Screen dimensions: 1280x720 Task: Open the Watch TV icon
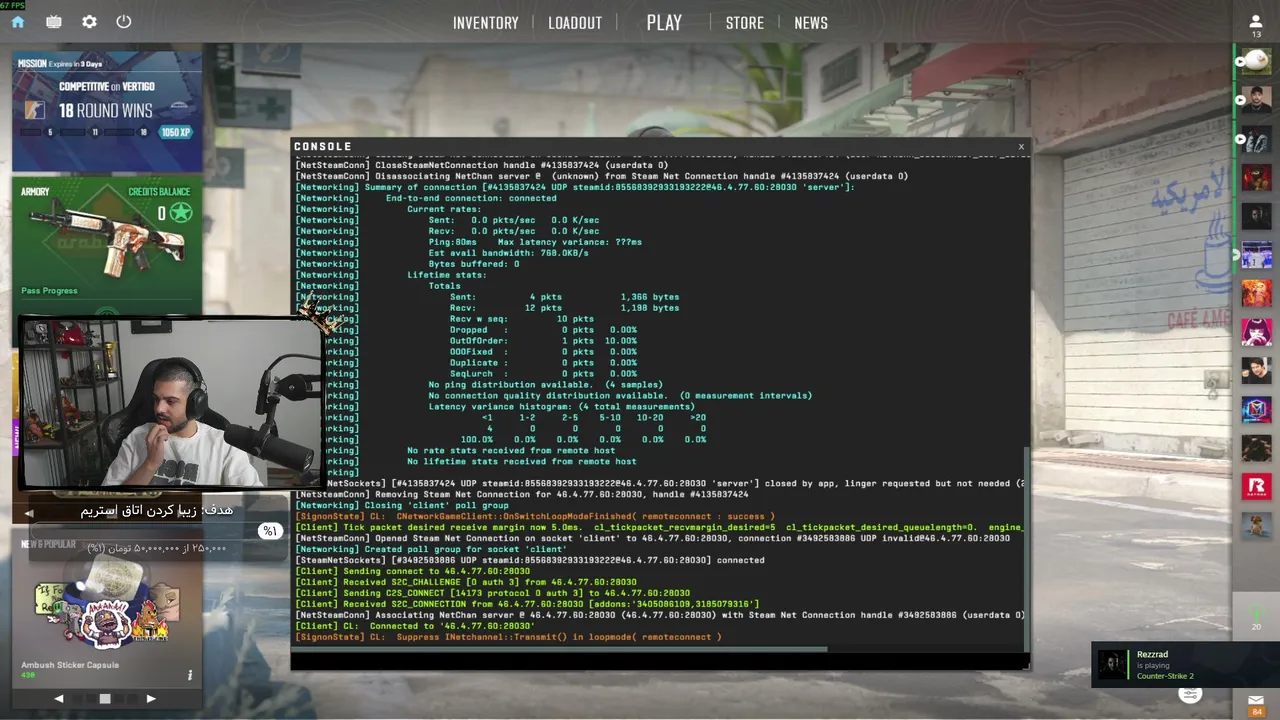coord(54,22)
